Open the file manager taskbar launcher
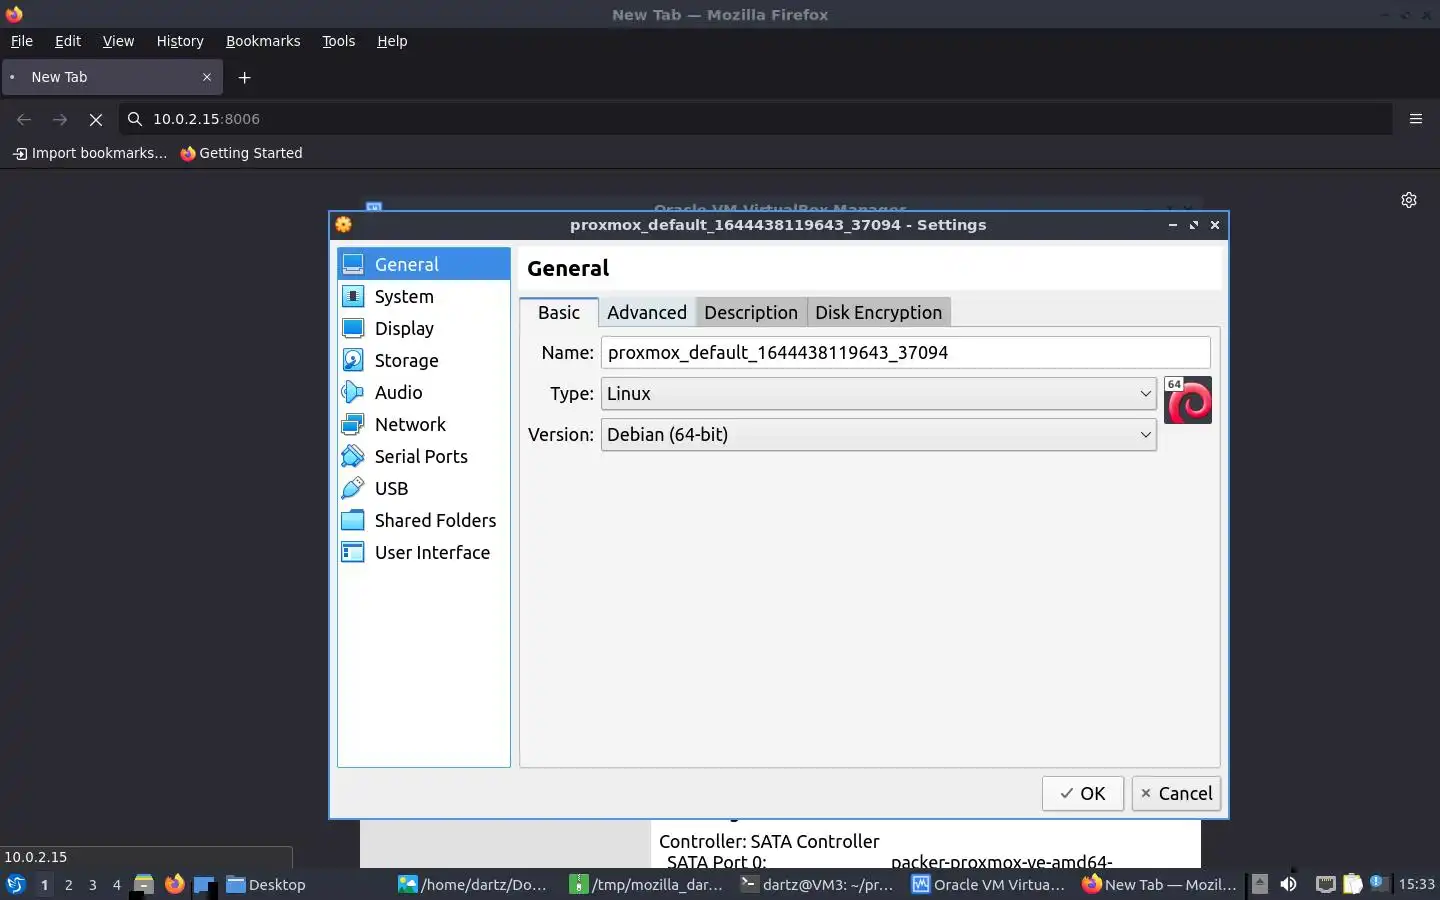Viewport: 1440px width, 900px height. click(x=144, y=884)
